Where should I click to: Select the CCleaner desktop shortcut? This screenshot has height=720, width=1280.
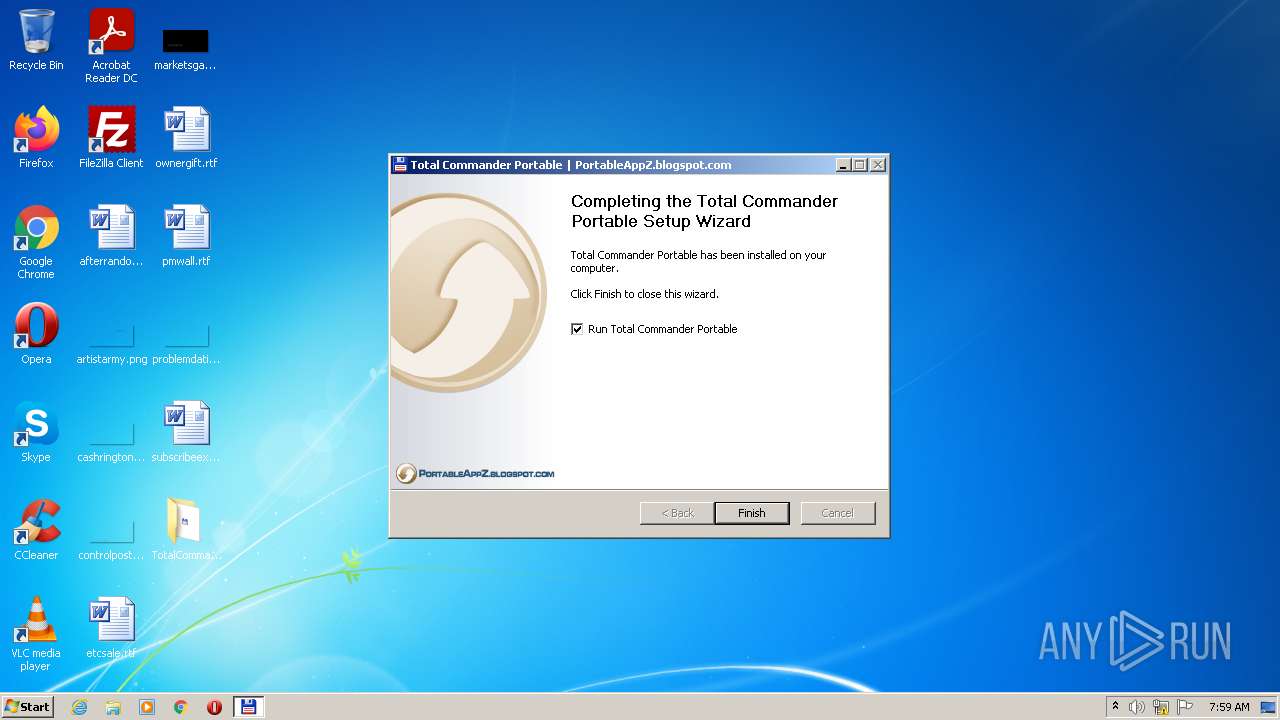36,530
